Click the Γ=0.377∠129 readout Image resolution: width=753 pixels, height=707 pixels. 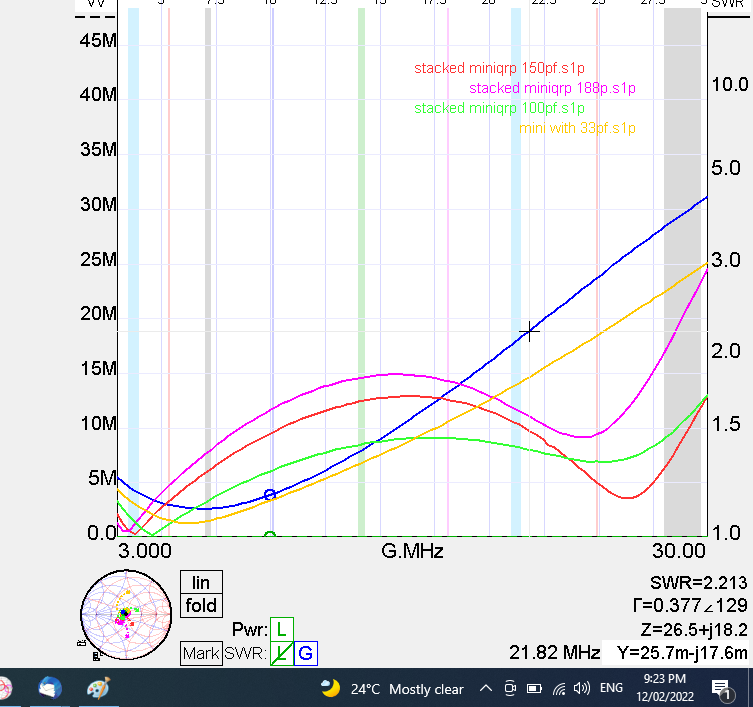tap(690, 605)
